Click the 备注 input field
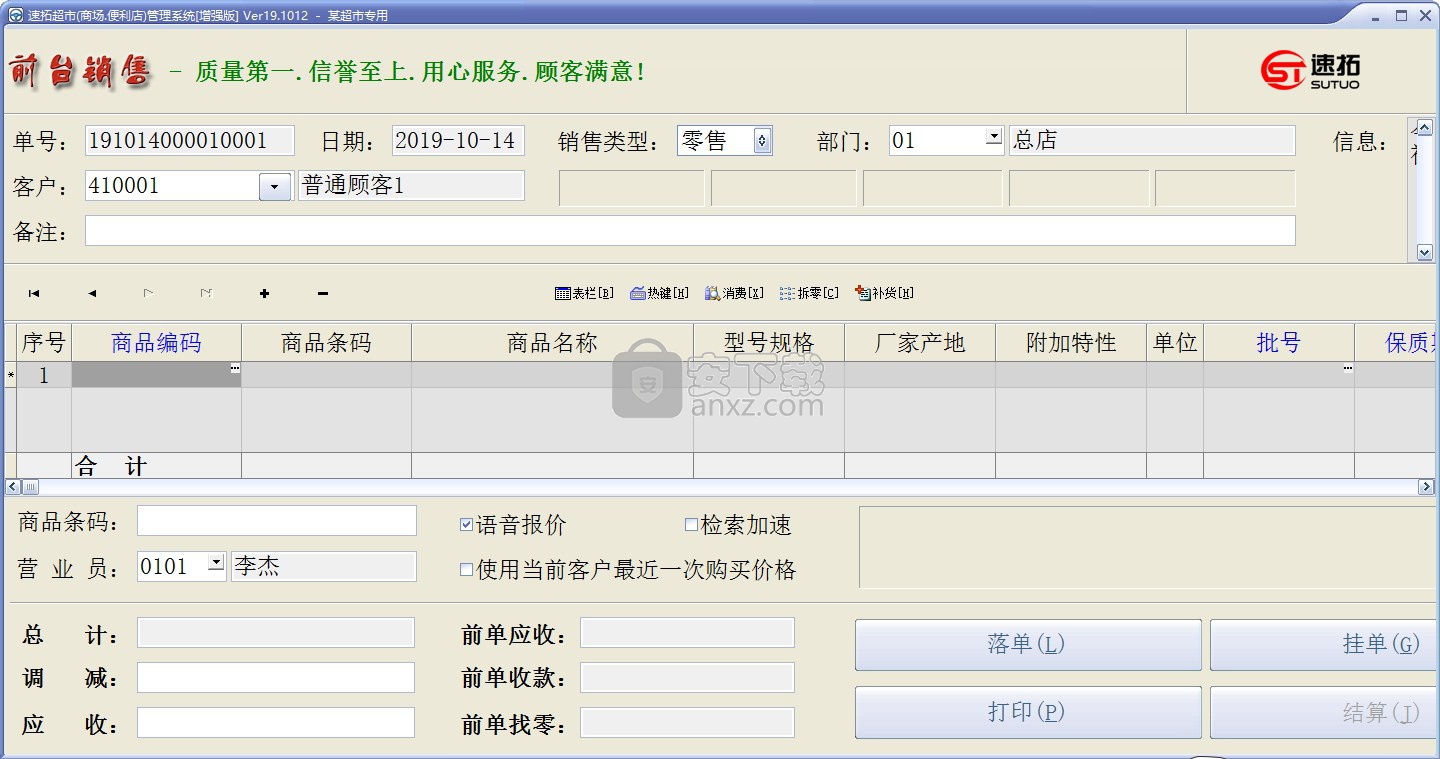 [690, 231]
